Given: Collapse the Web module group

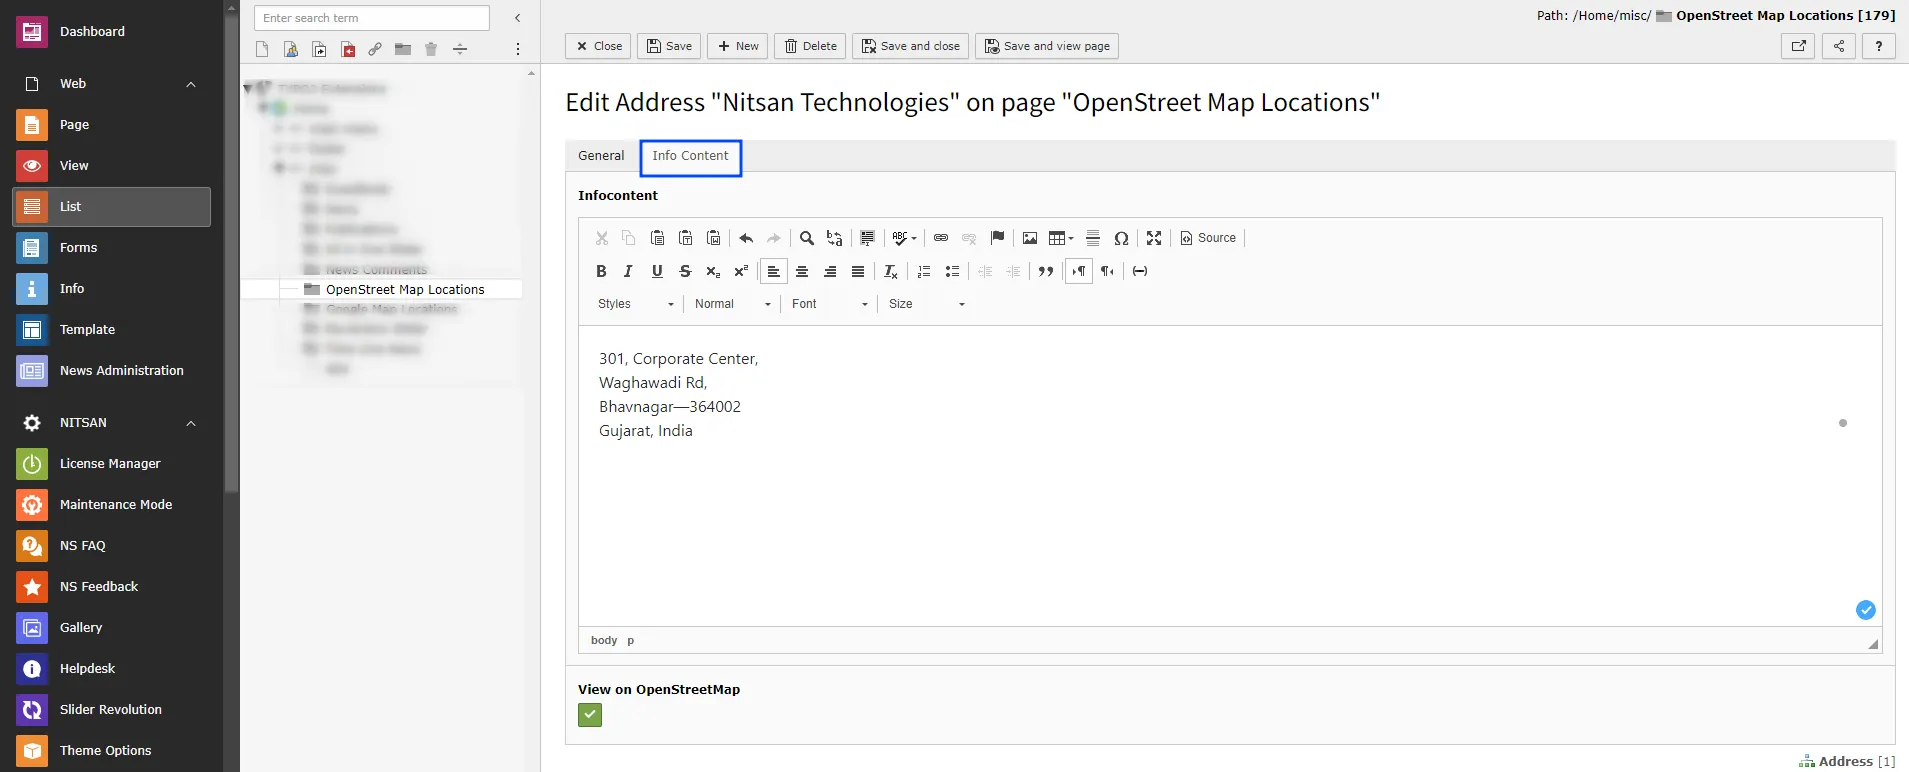Looking at the screenshot, I should click(x=191, y=84).
